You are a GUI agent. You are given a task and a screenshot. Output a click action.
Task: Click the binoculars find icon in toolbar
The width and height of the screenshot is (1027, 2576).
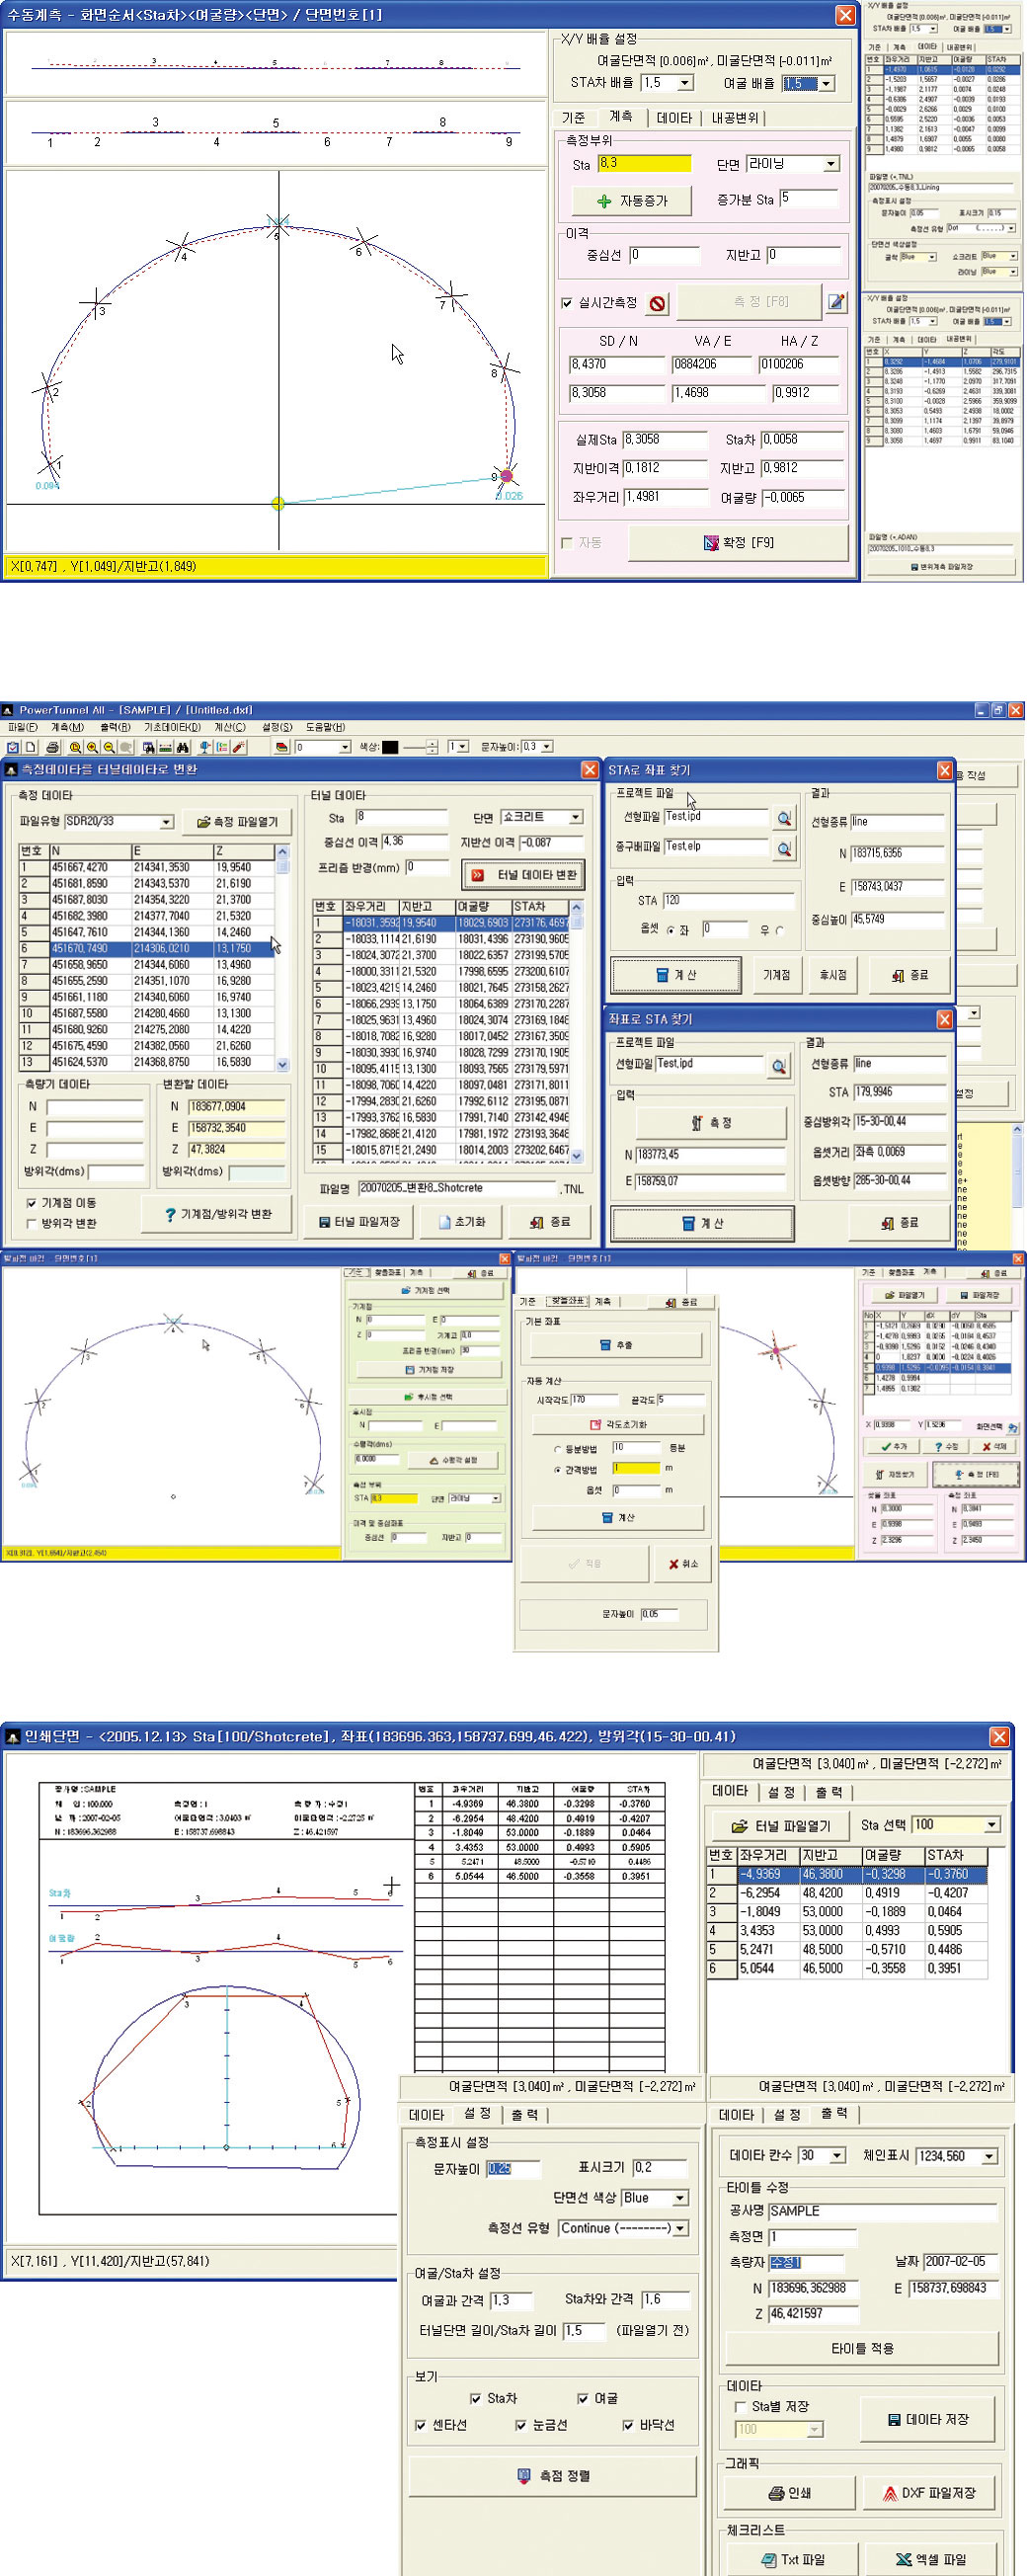[183, 747]
